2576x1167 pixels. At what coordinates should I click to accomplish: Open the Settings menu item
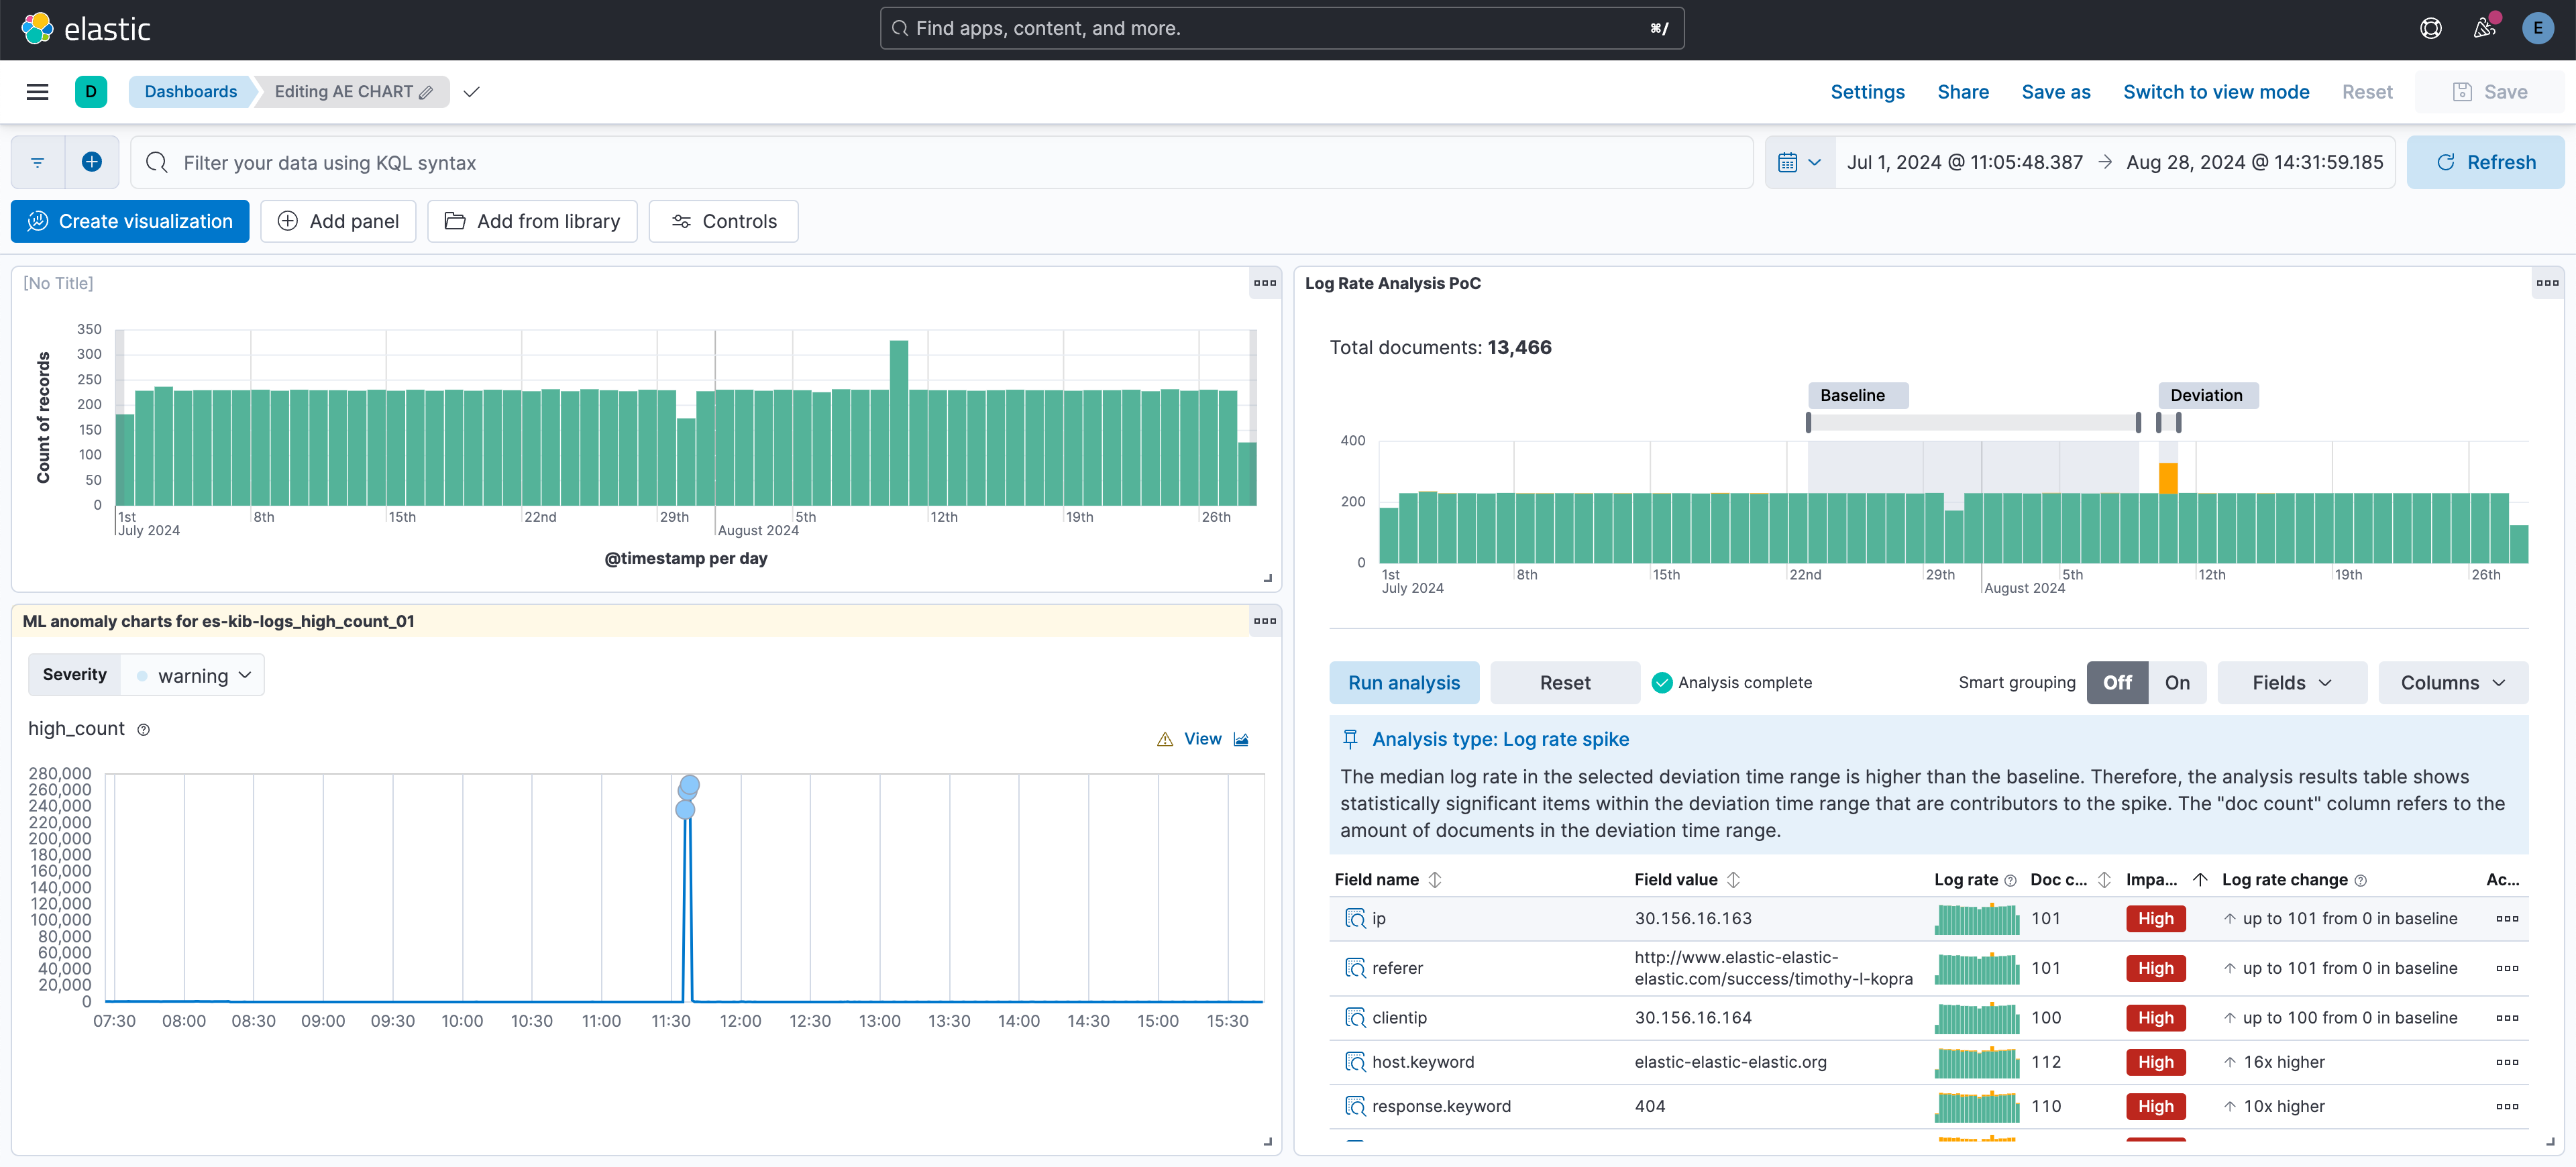(x=1867, y=92)
